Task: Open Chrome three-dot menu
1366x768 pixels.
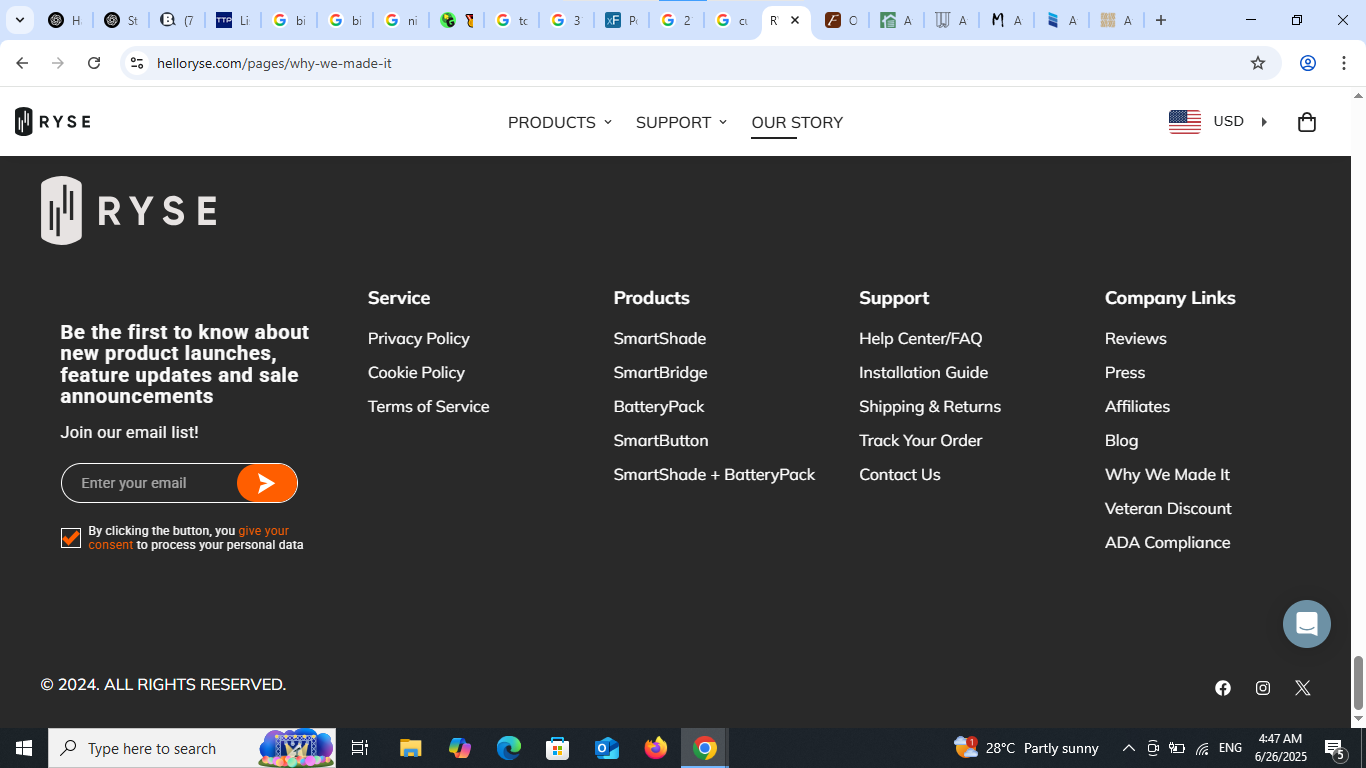Action: [x=1344, y=63]
